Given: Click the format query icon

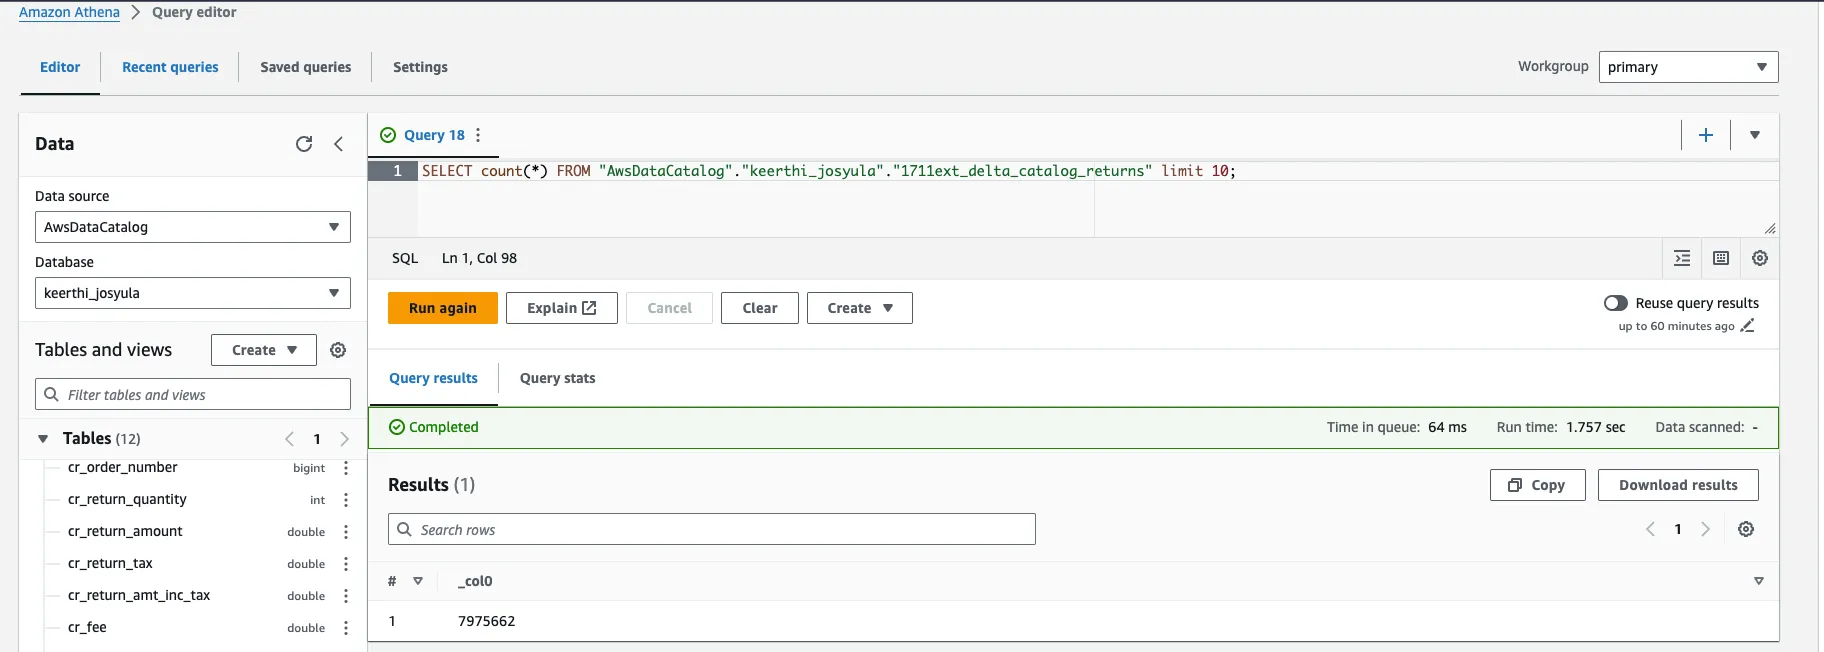Looking at the screenshot, I should 1682,258.
